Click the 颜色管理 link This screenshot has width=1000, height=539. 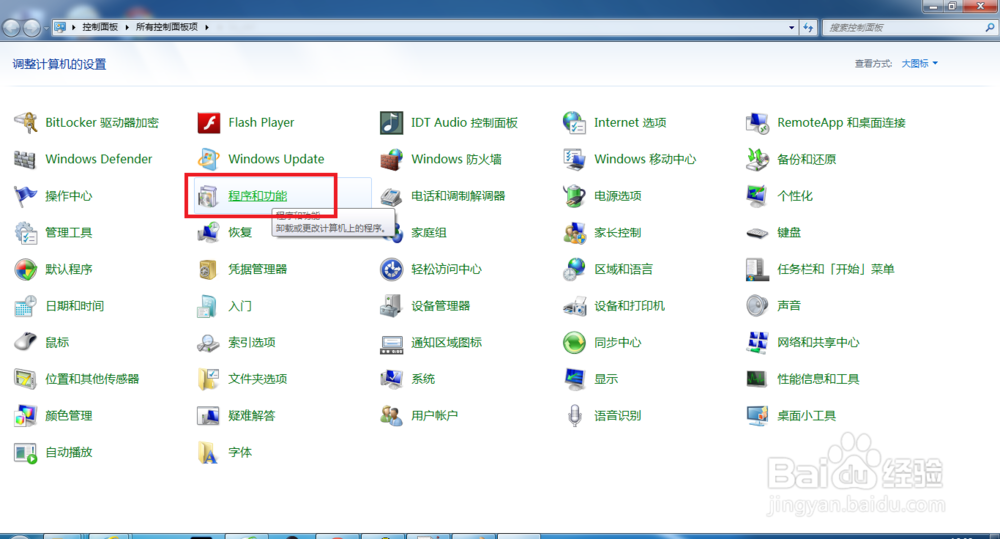pyautogui.click(x=69, y=415)
